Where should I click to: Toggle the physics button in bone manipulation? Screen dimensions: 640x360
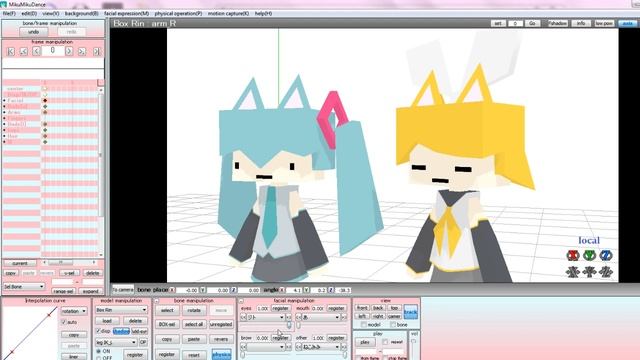pyautogui.click(x=222, y=355)
